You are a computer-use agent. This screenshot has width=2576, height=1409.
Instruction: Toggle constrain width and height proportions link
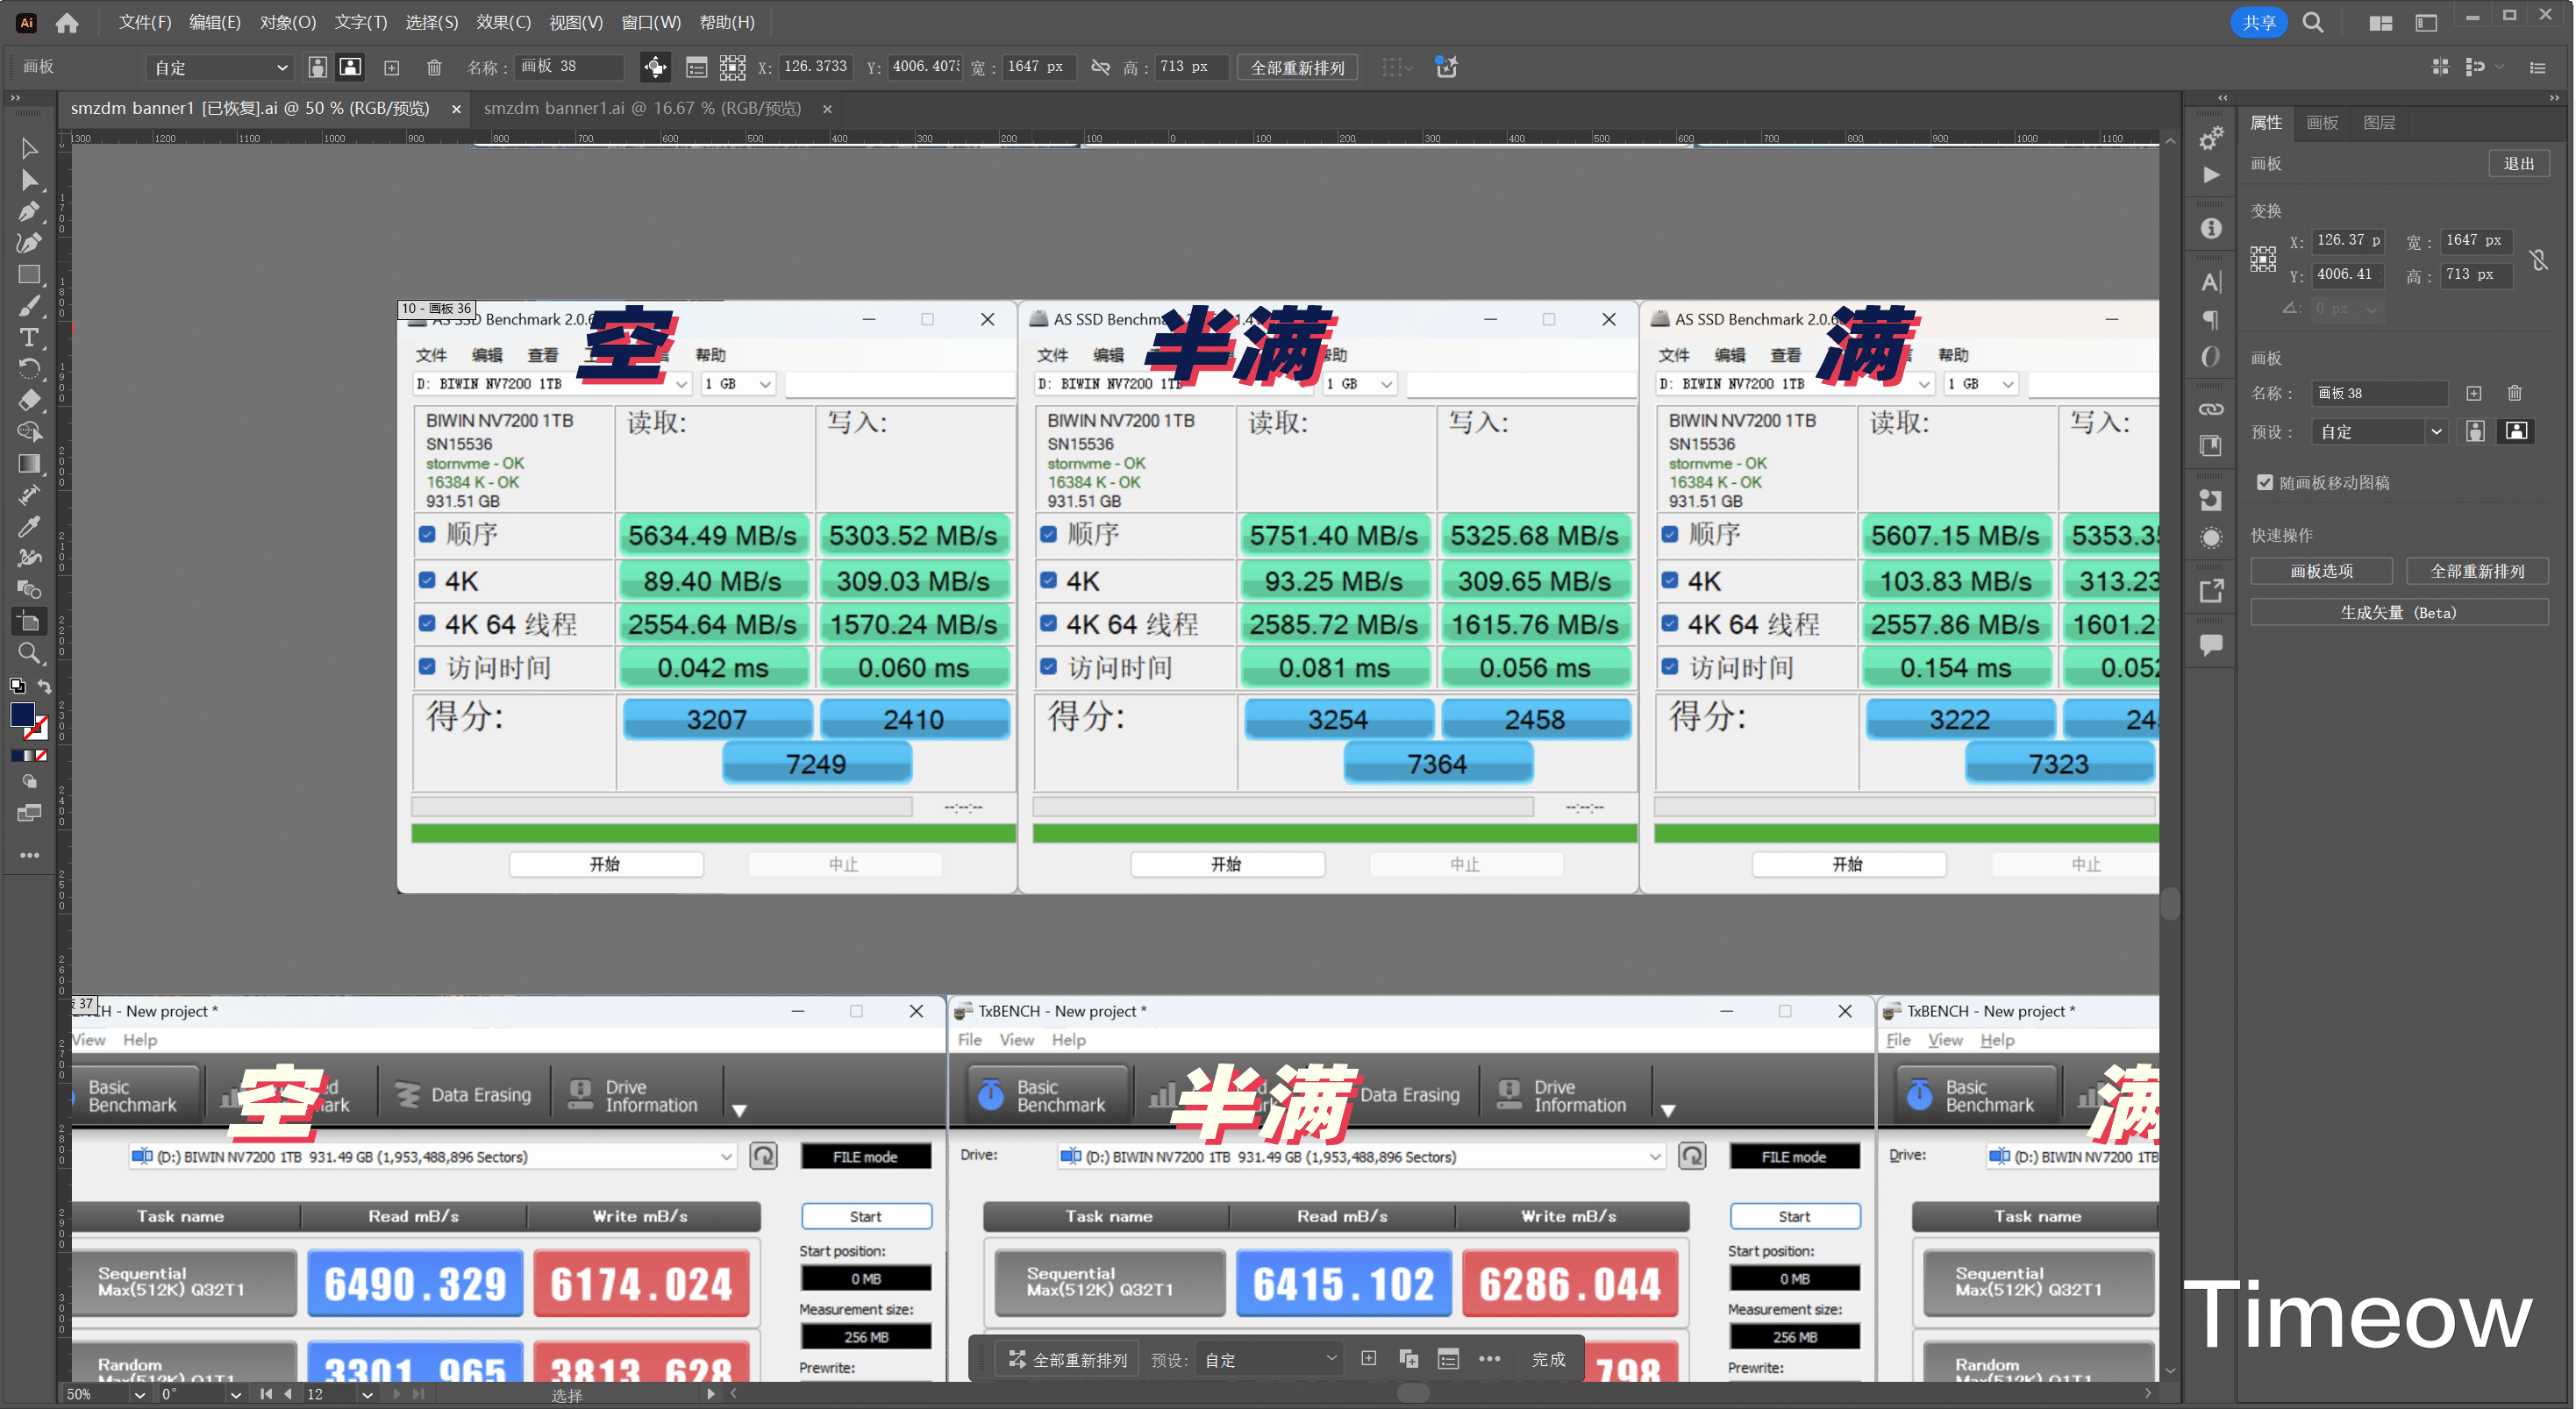[x=2538, y=260]
